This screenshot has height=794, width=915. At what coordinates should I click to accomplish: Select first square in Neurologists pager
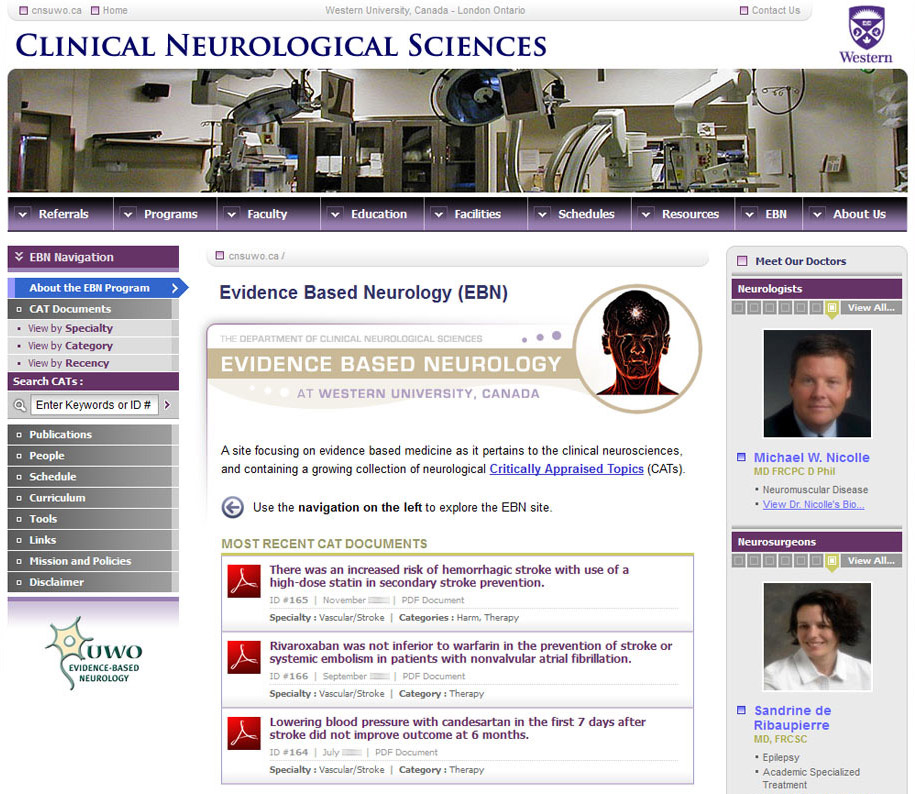(x=739, y=308)
